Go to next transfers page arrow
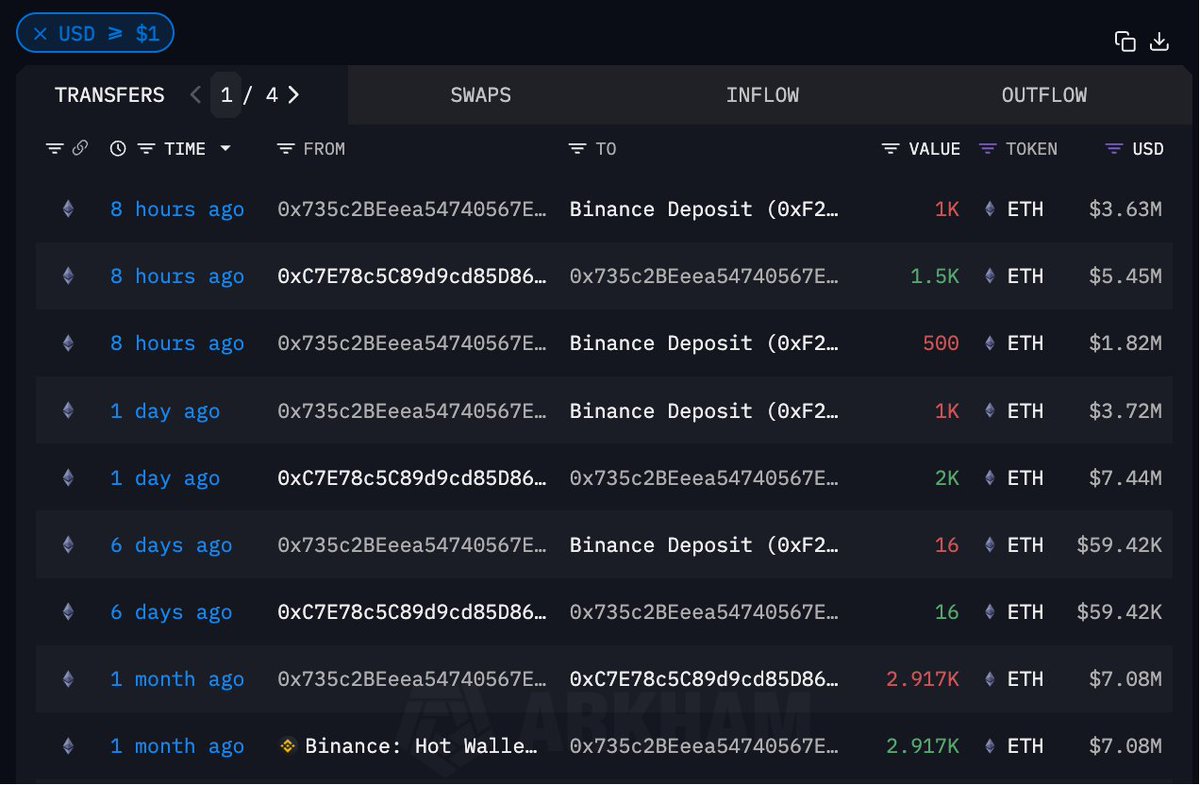The width and height of the screenshot is (1200, 785). coord(293,95)
